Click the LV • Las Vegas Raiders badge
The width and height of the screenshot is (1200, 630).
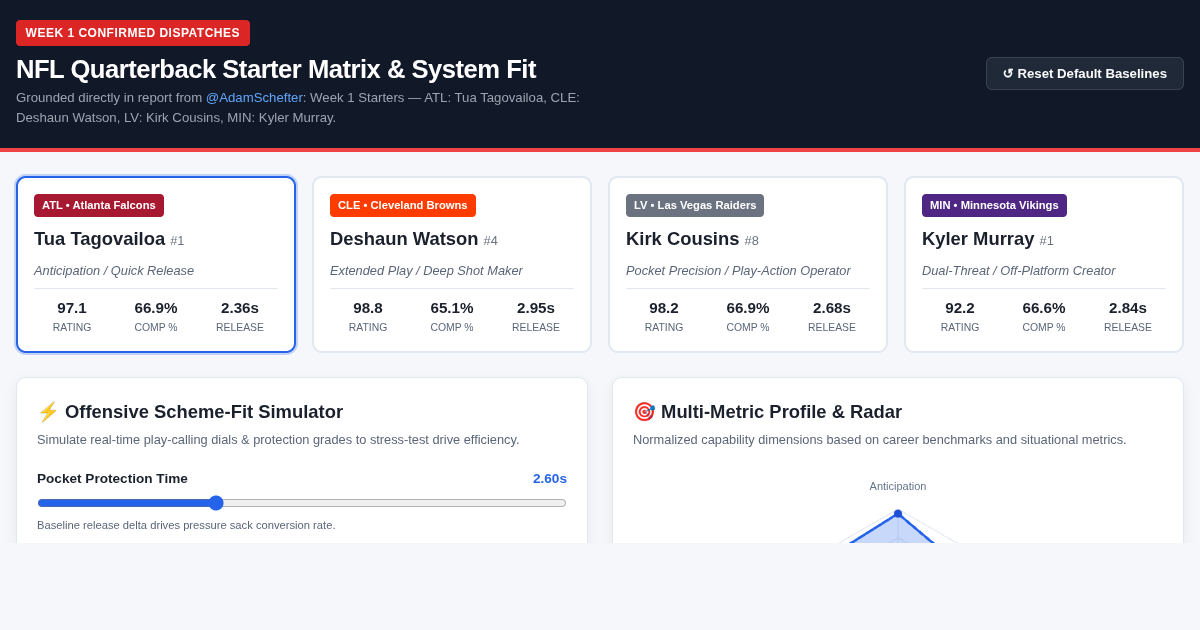pos(695,205)
